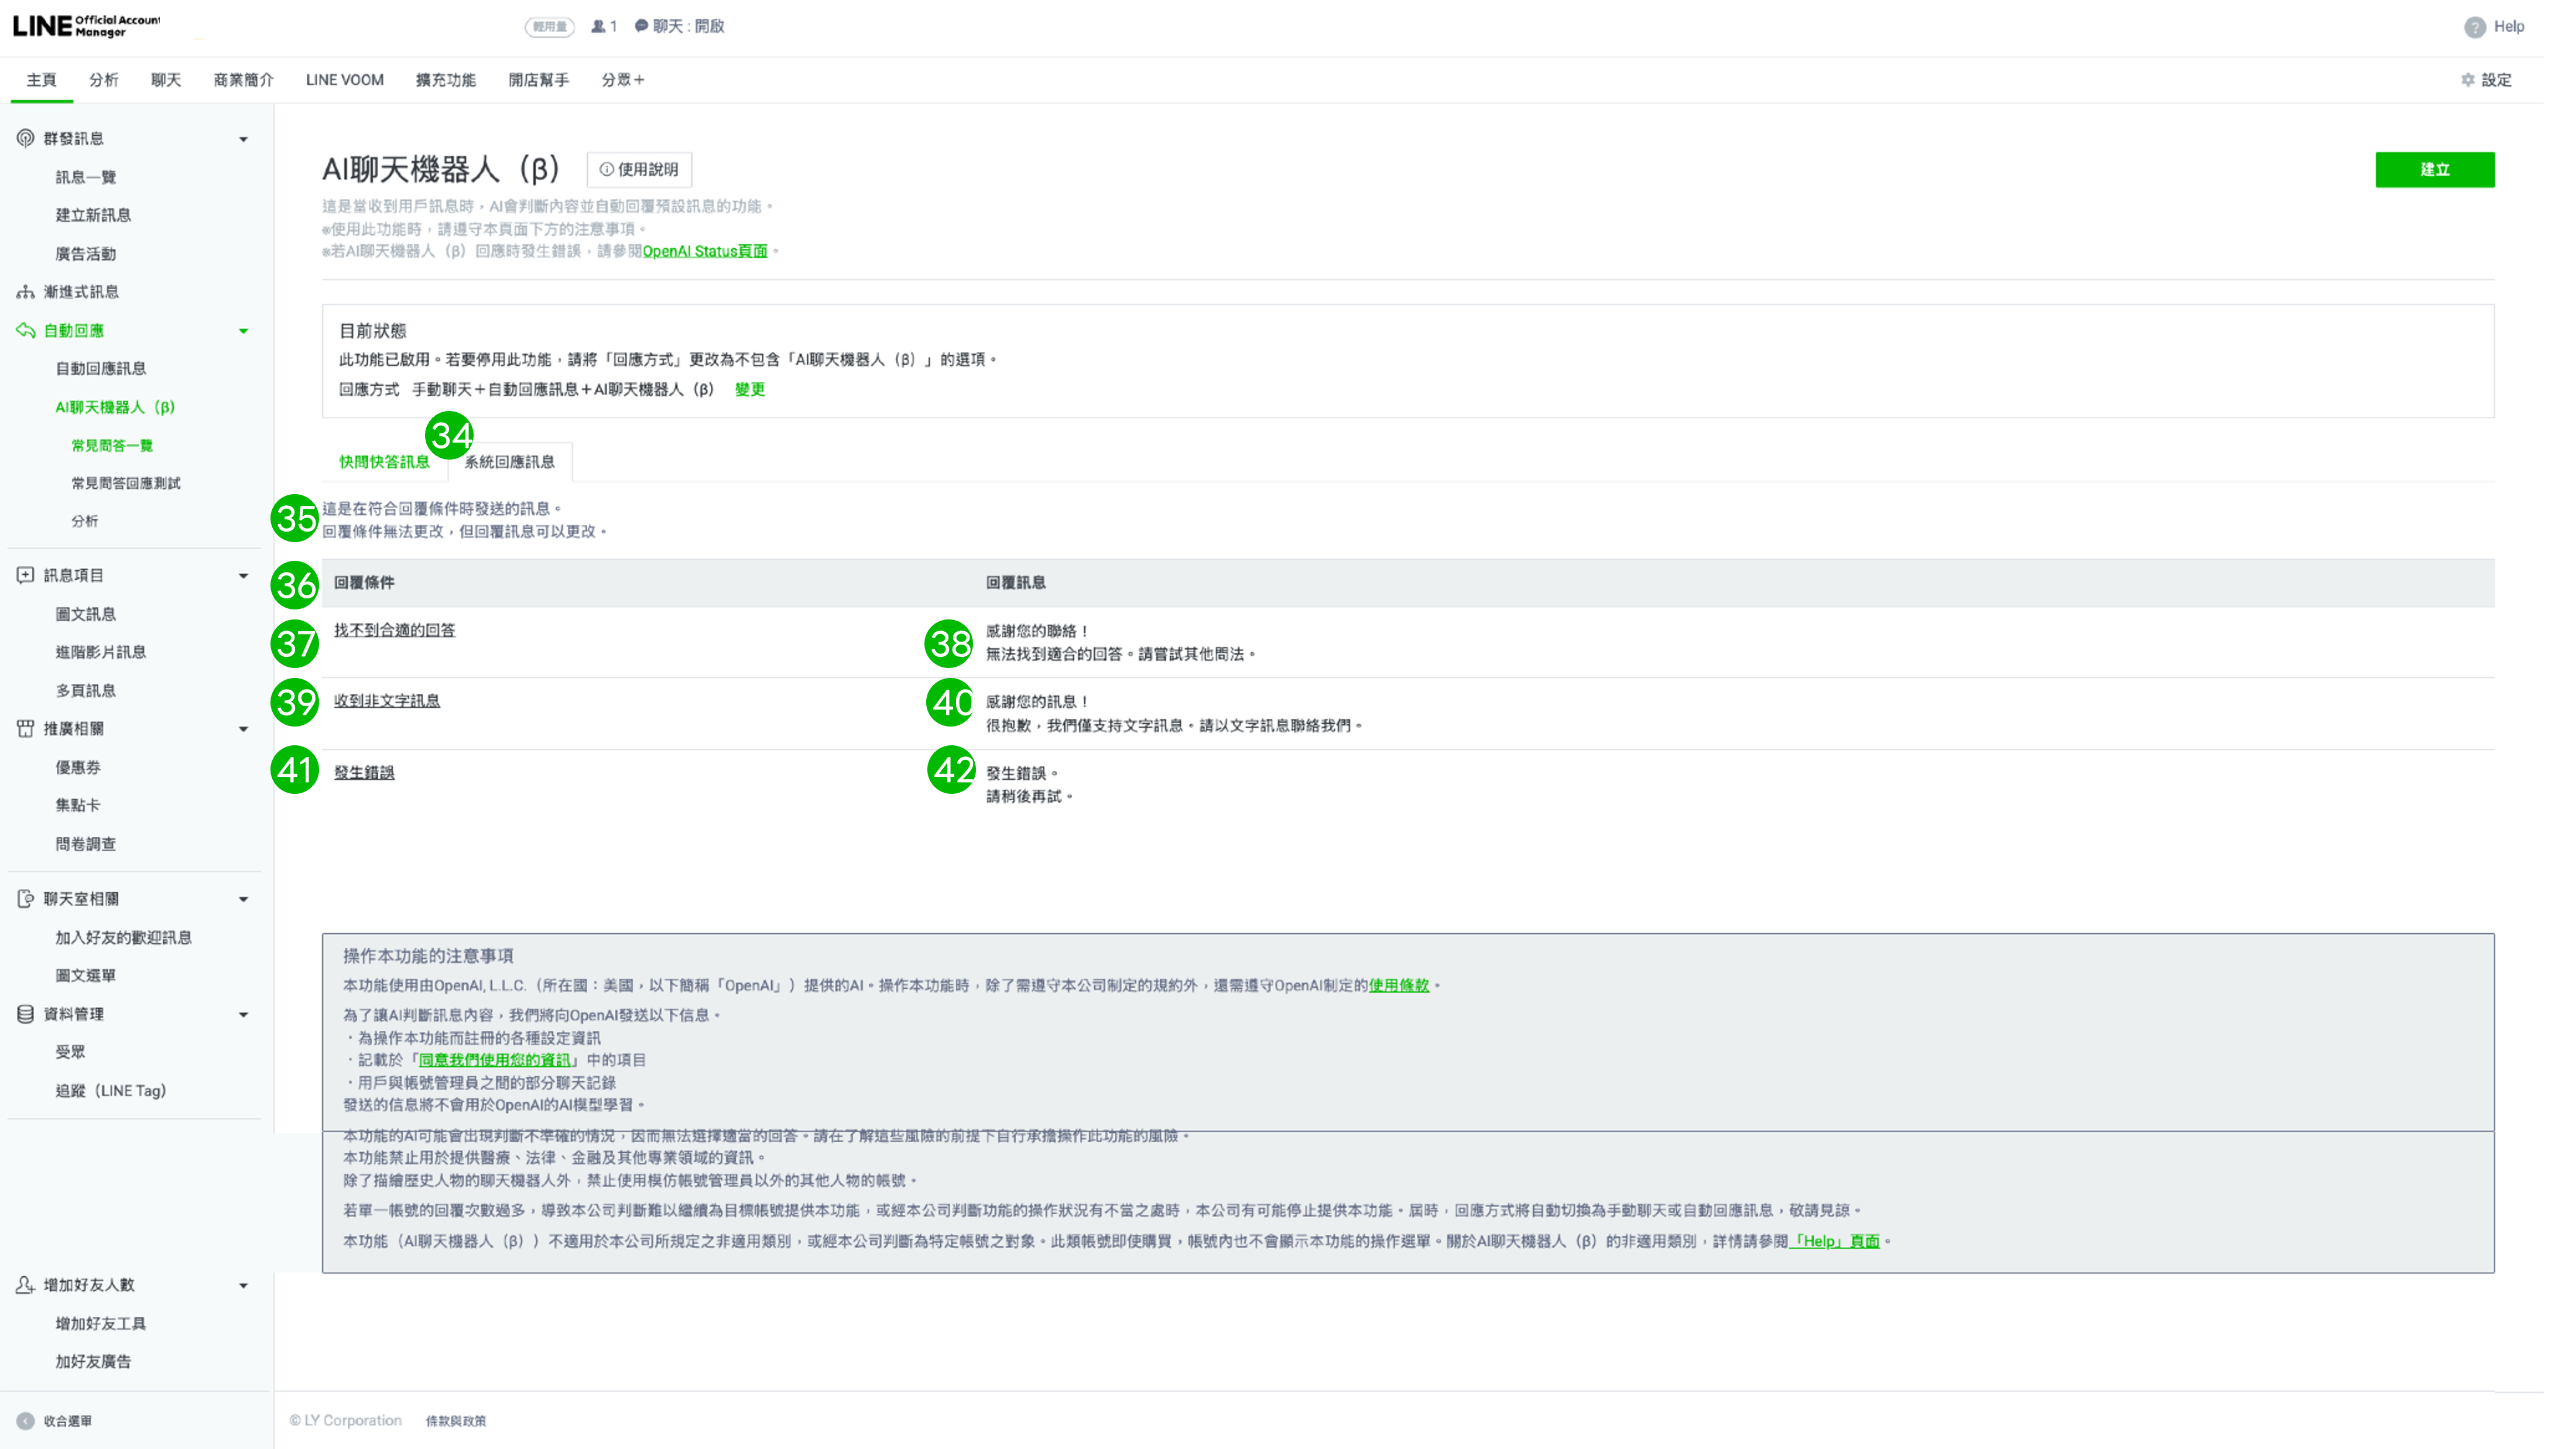Image resolution: width=2576 pixels, height=1449 pixels.
Task: Open the OpenAI Status頁面 link
Action: point(704,251)
